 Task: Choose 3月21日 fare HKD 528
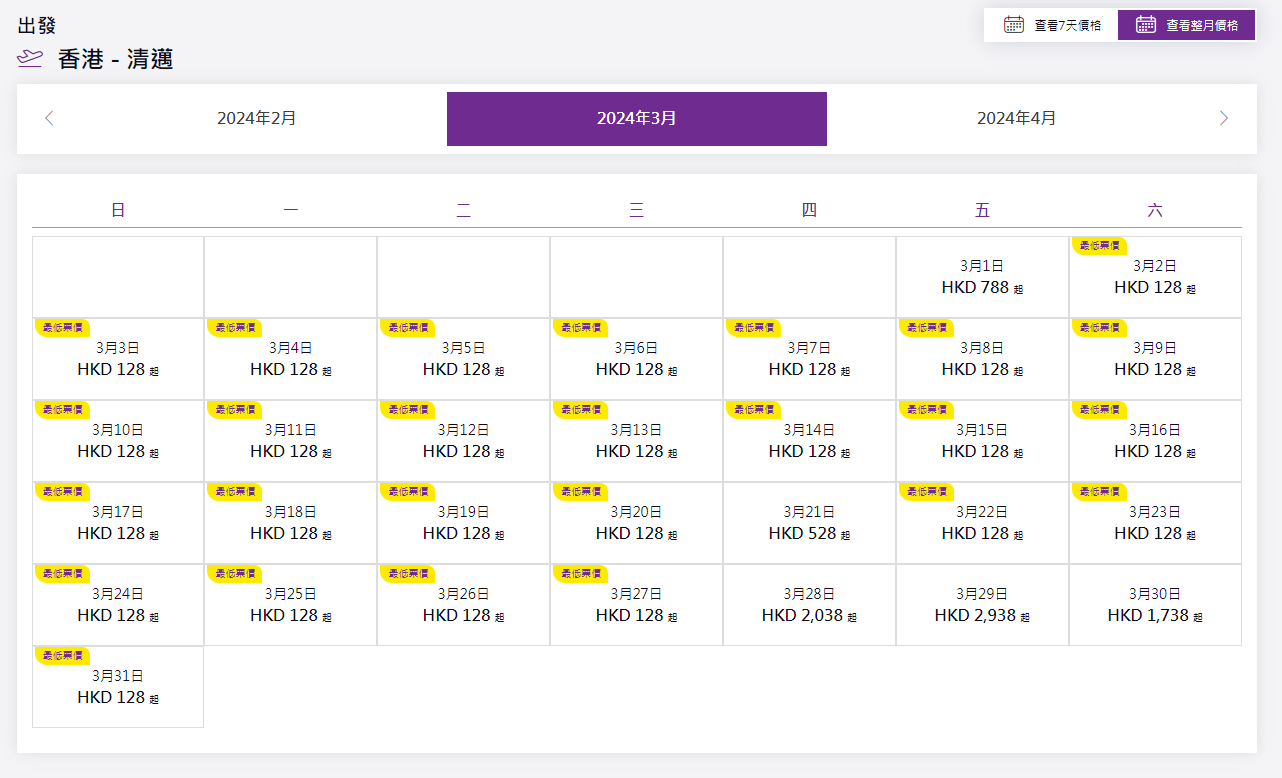point(809,524)
